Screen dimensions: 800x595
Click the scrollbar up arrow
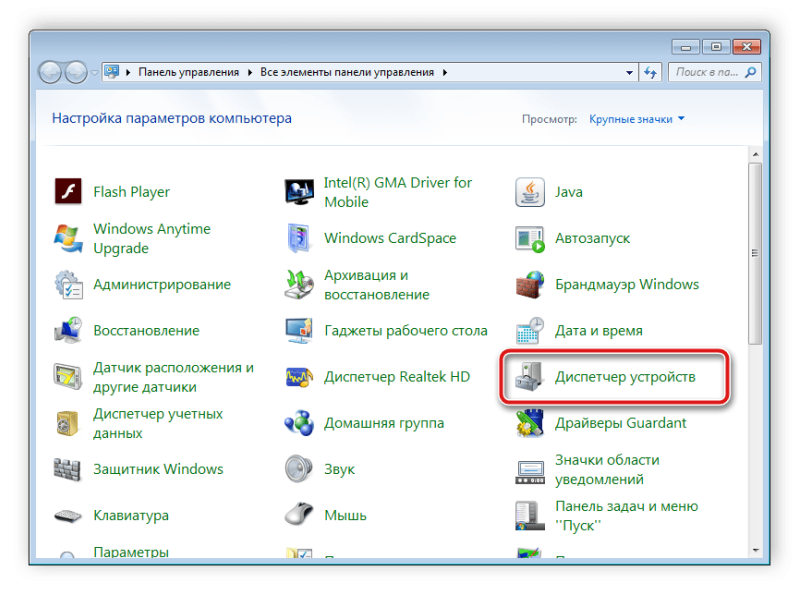click(x=755, y=154)
